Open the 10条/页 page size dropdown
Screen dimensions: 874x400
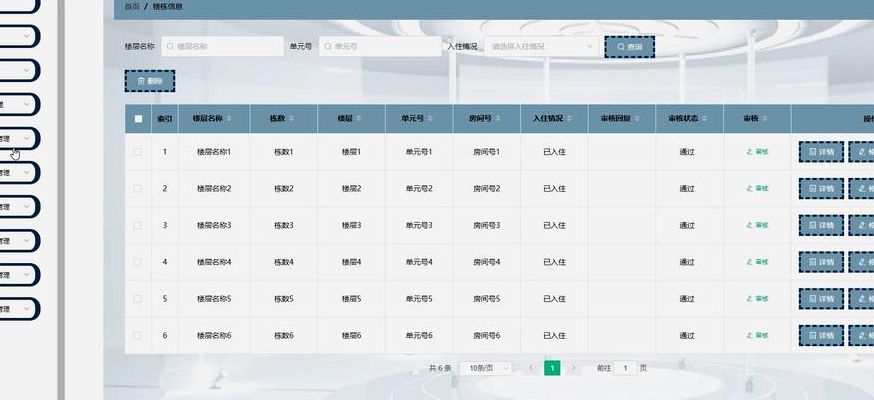point(485,368)
